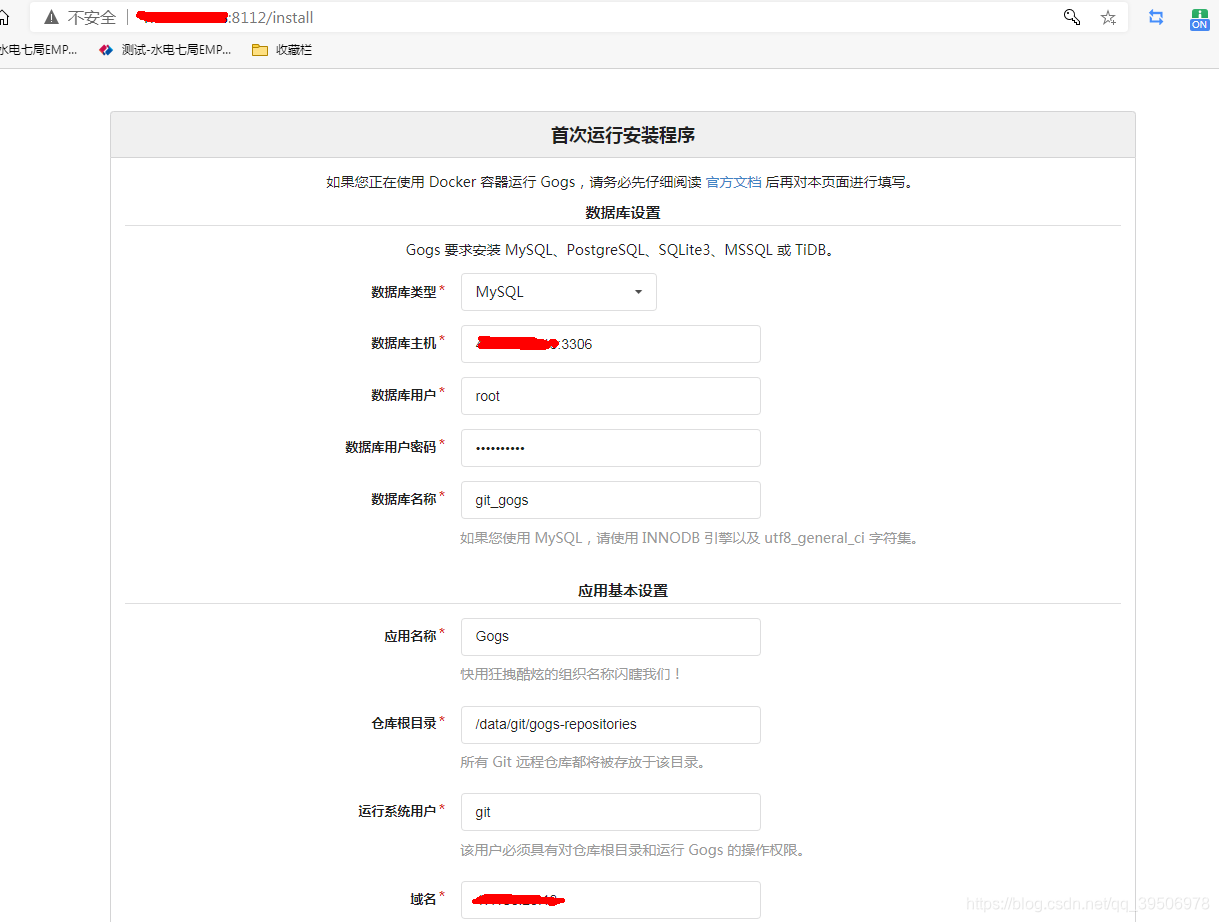The width and height of the screenshot is (1219, 922).
Task: Click the 首次运行安装程序 header text
Action: pos(623,135)
